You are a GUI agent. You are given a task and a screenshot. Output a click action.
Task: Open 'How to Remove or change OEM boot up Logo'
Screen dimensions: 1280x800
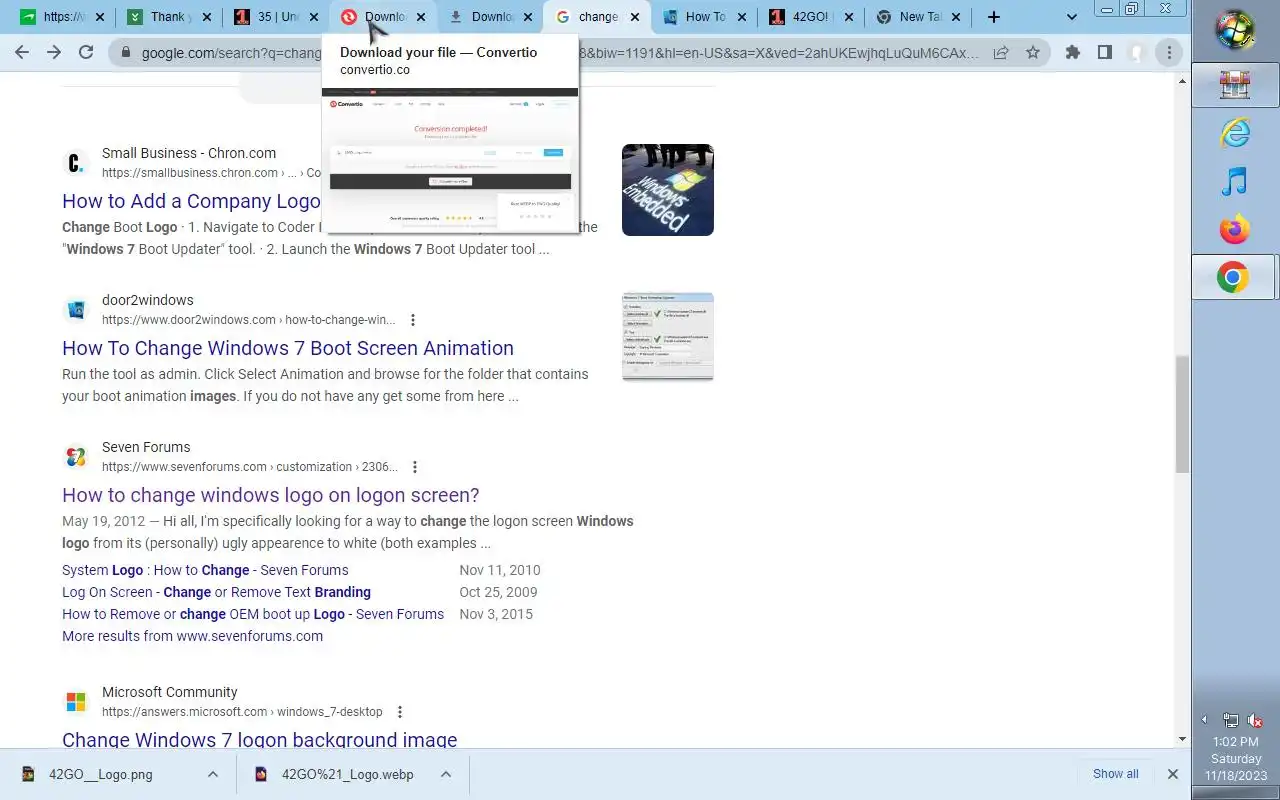(x=253, y=614)
